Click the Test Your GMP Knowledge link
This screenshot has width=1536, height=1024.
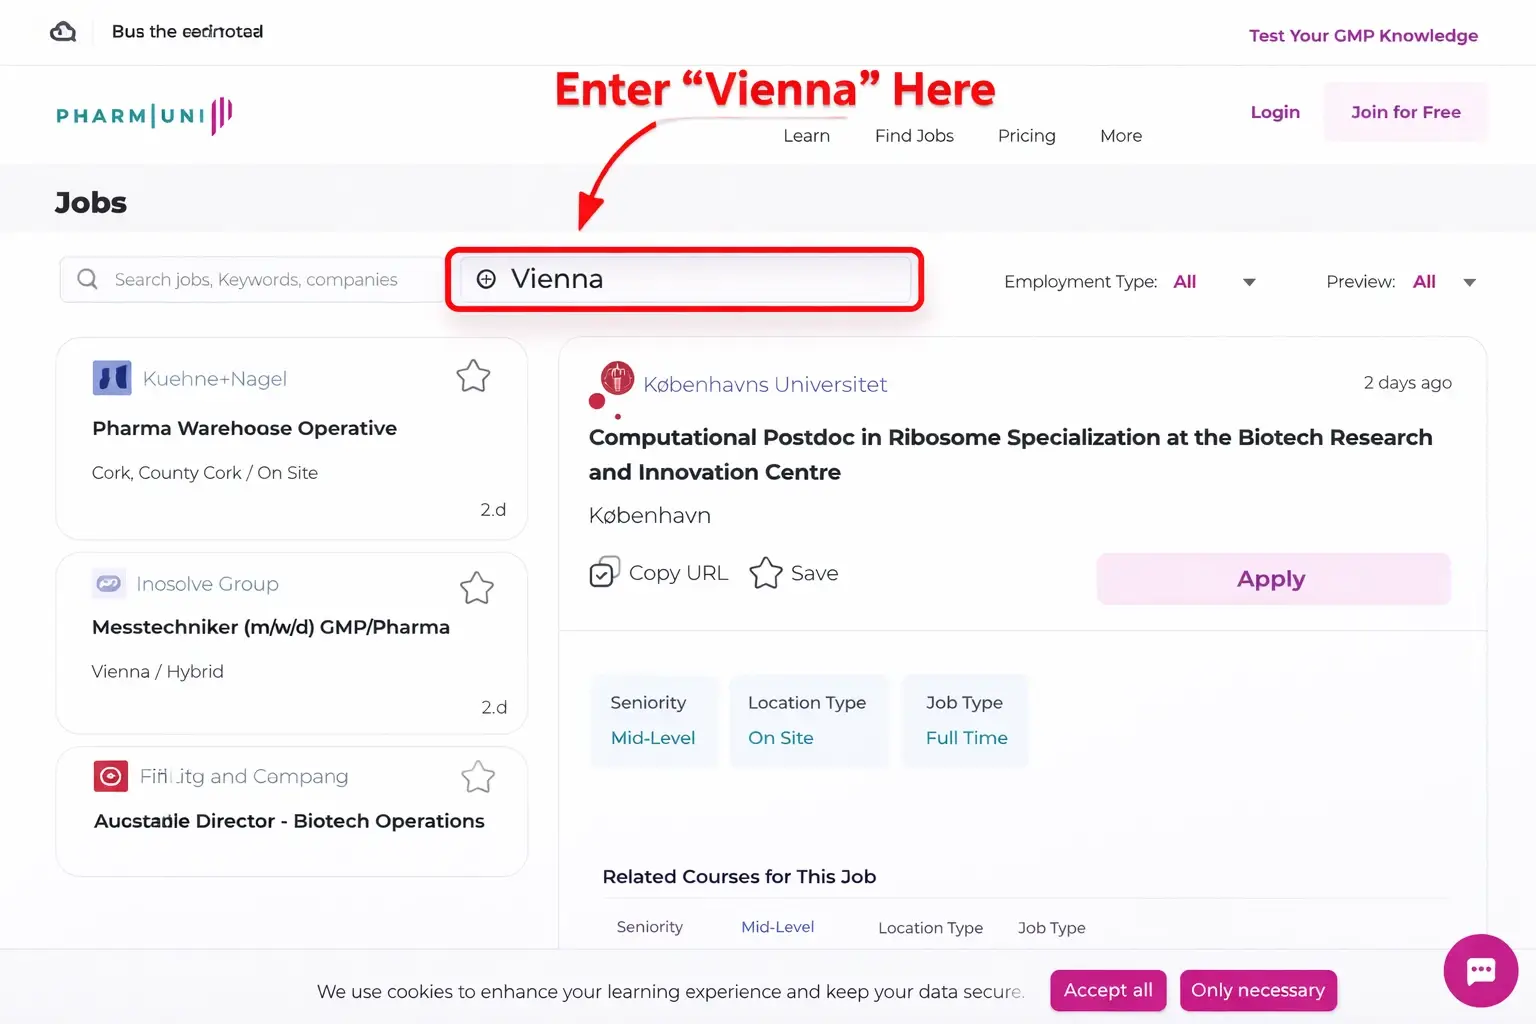coord(1363,36)
